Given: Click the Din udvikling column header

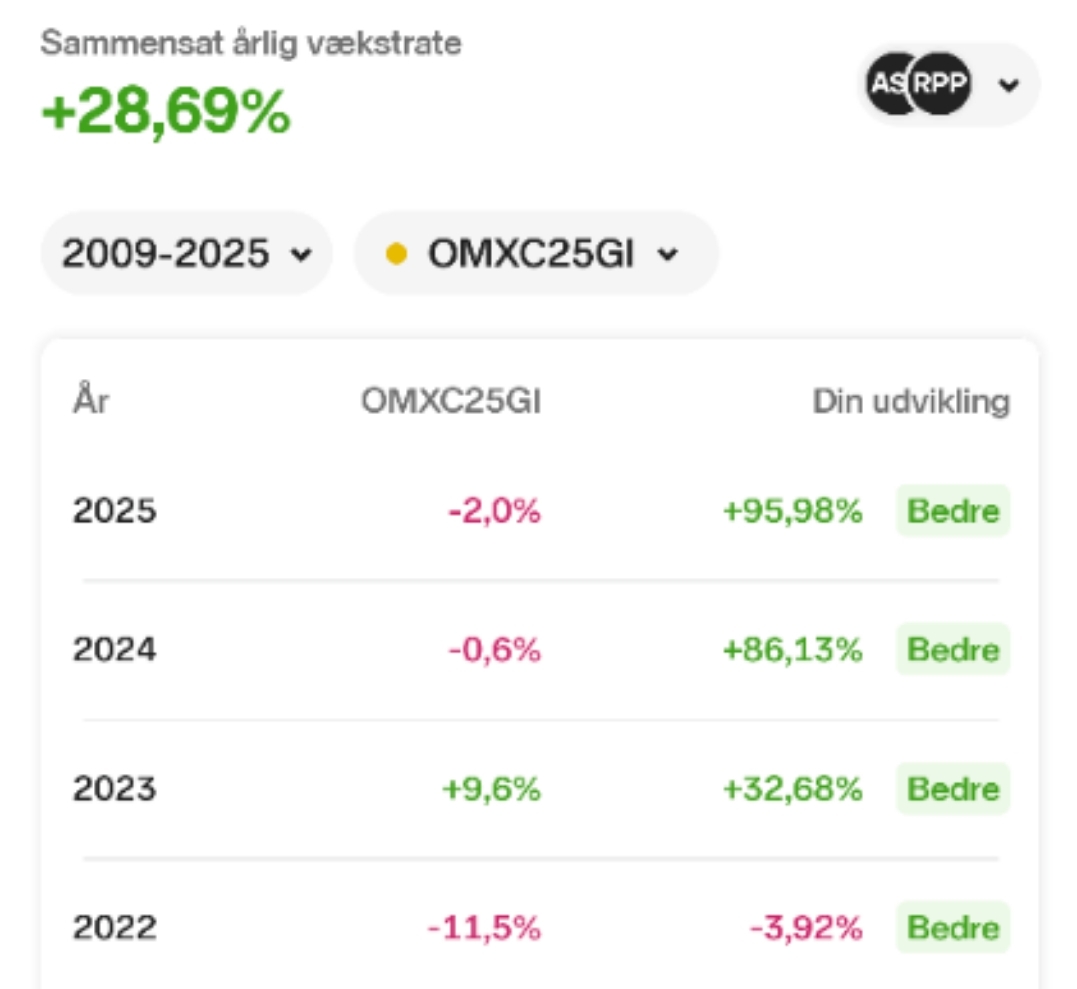Looking at the screenshot, I should (911, 402).
